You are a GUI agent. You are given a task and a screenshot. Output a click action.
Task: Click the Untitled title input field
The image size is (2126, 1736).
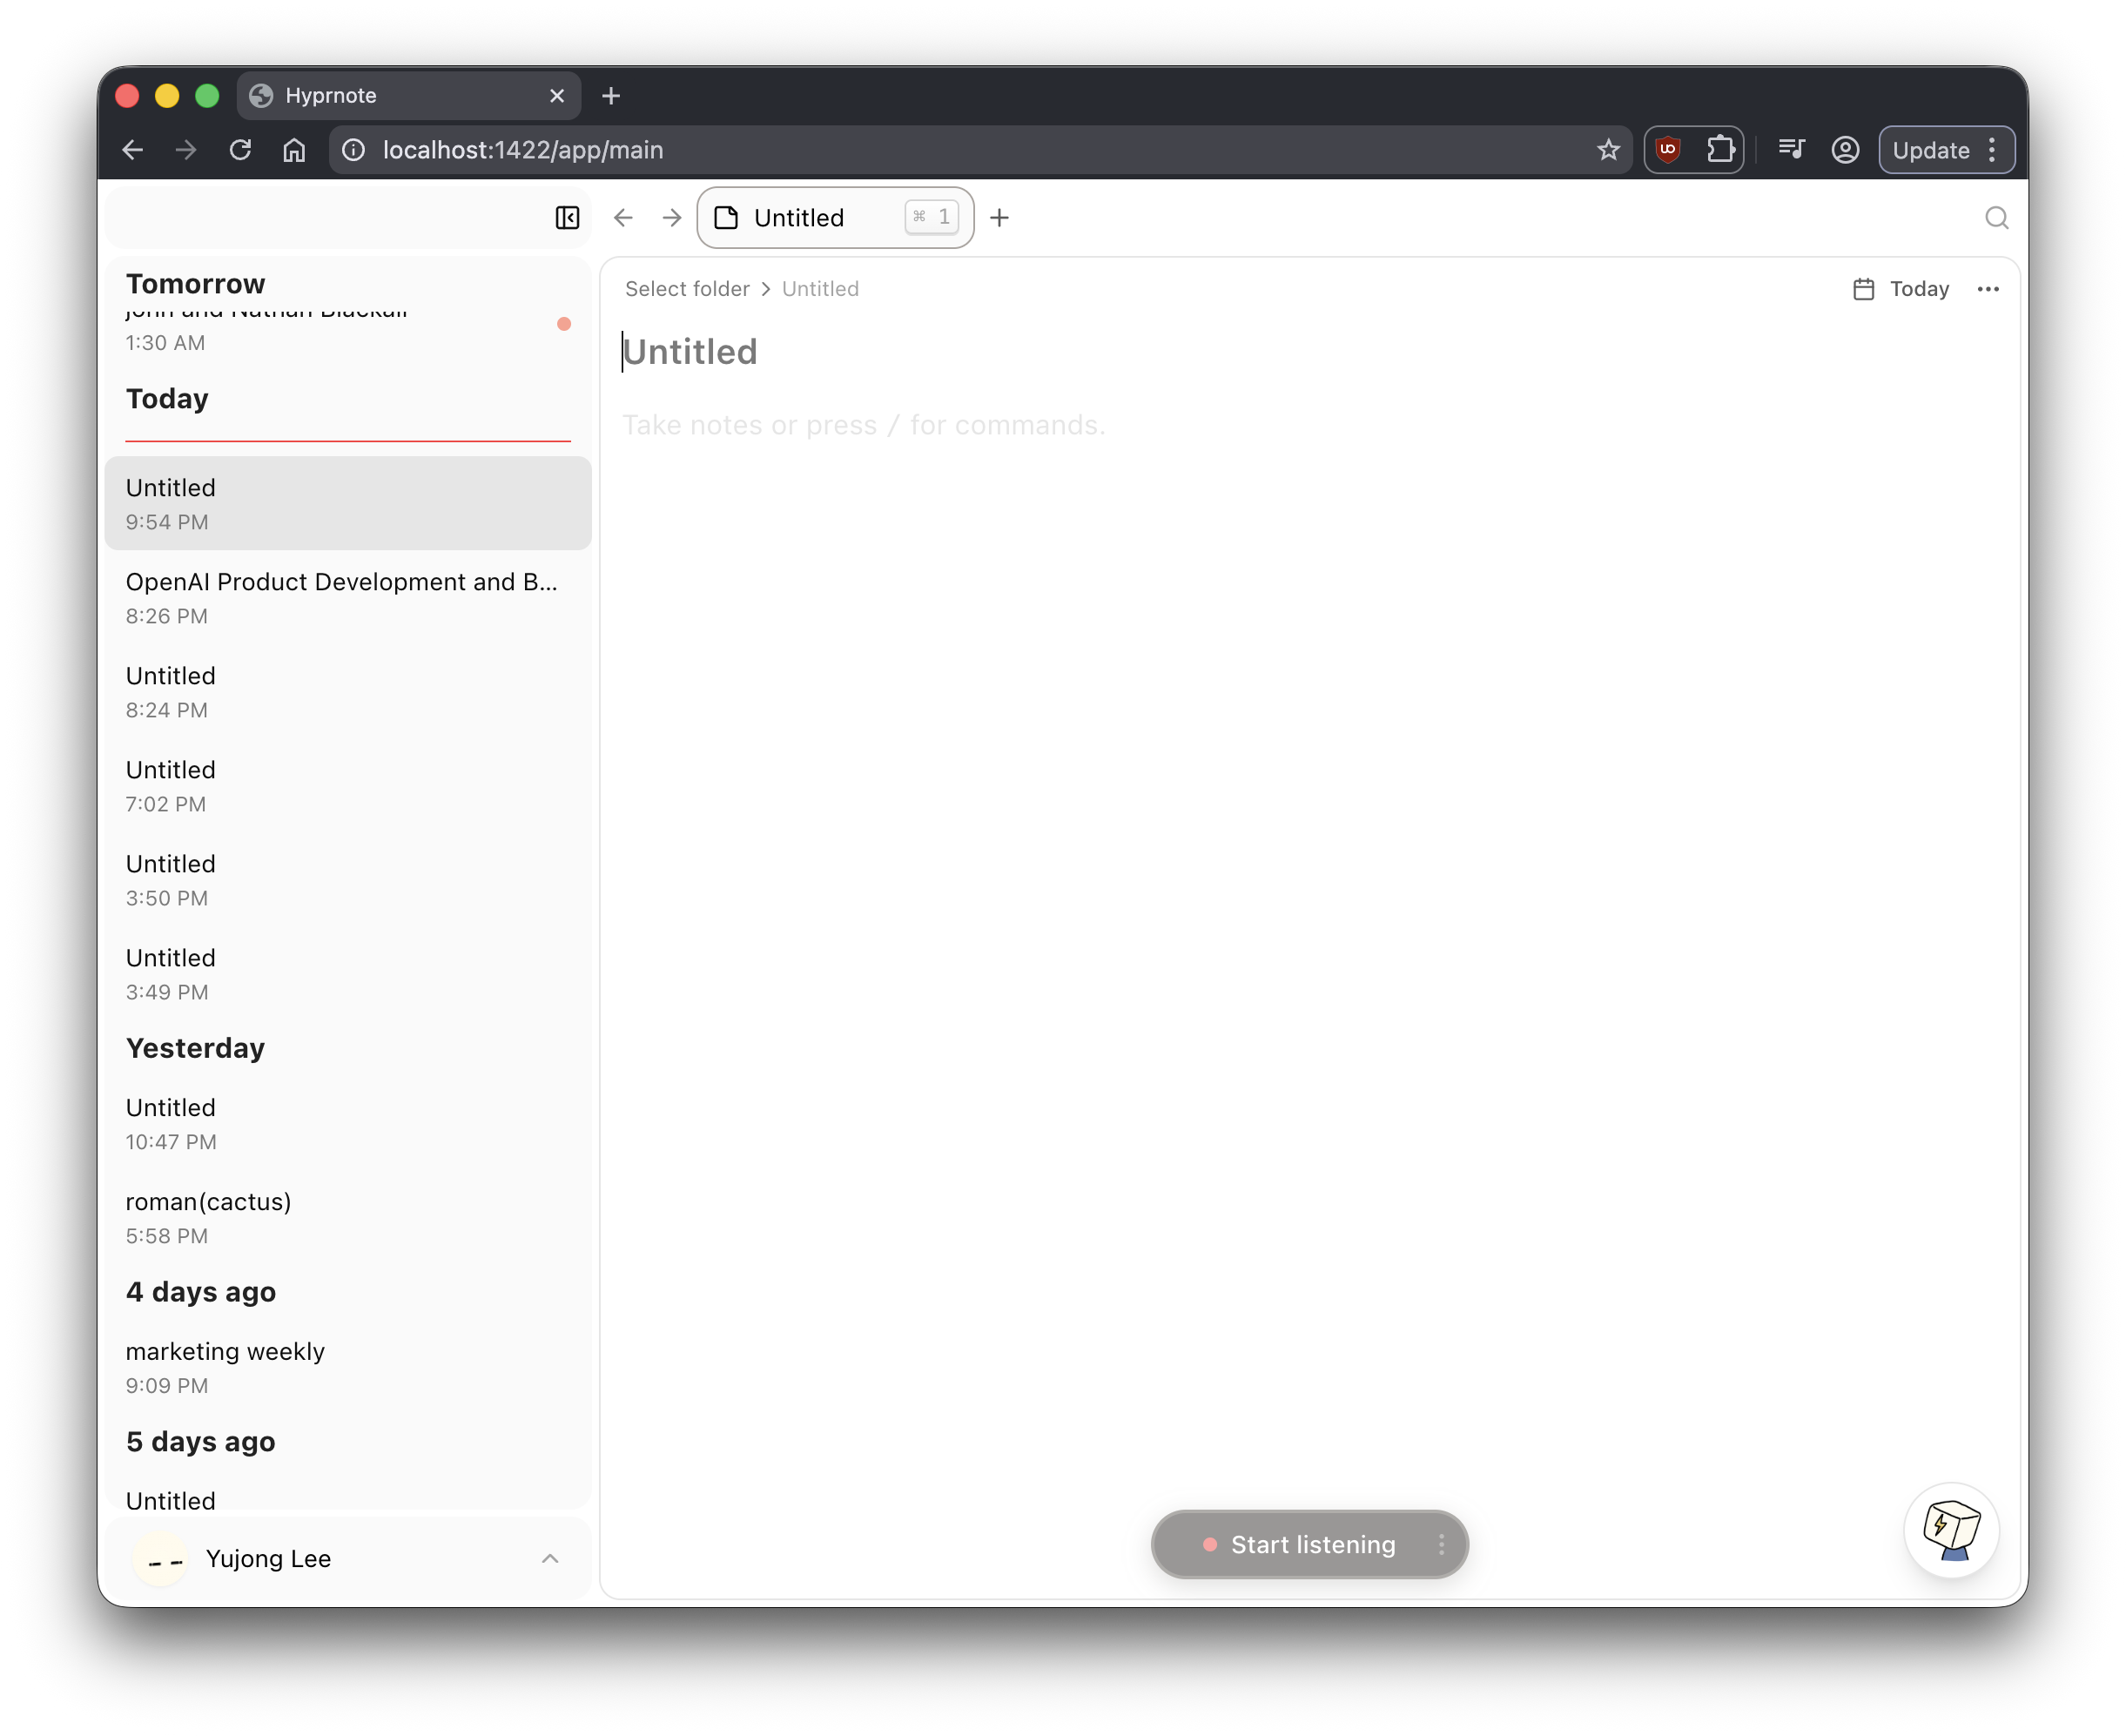point(690,352)
